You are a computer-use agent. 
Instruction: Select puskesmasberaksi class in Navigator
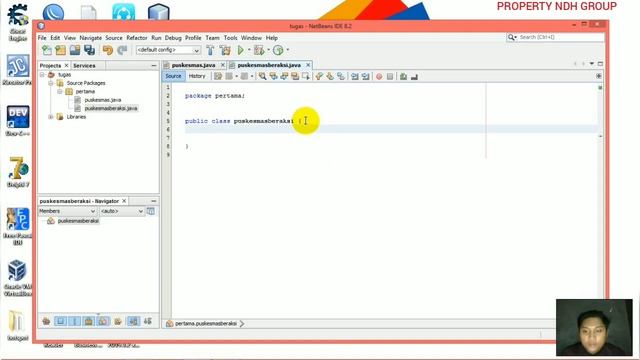pyautogui.click(x=78, y=221)
